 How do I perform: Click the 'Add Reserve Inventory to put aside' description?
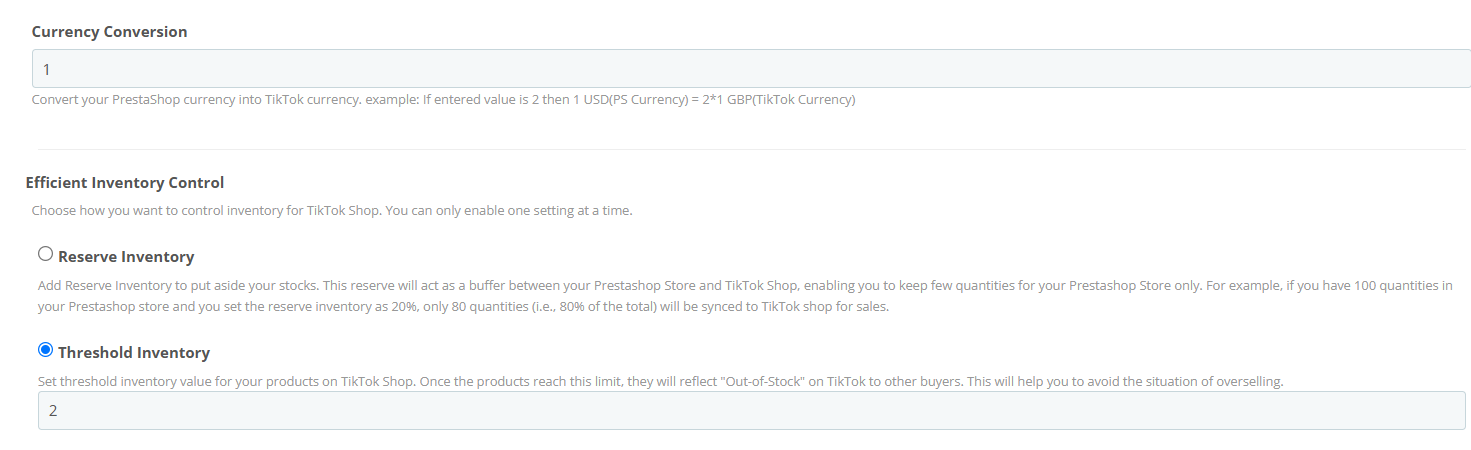745,296
